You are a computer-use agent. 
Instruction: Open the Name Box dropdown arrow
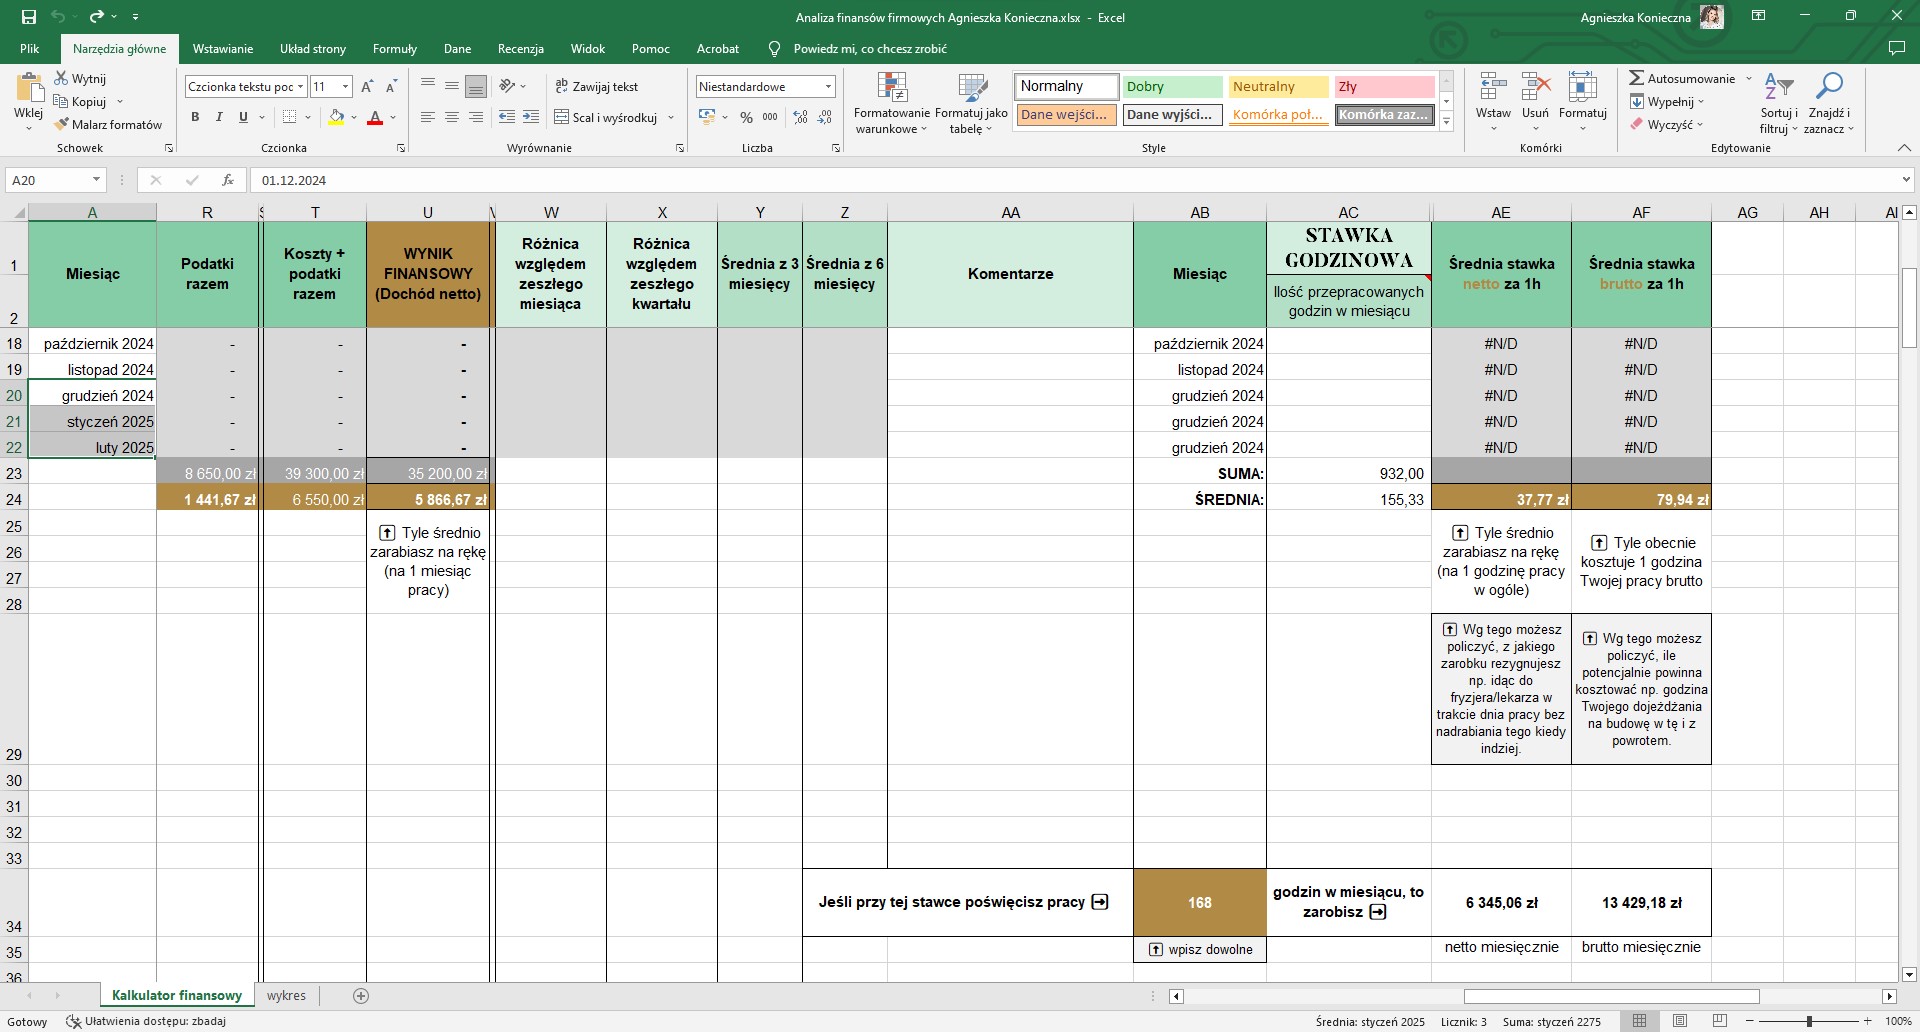click(96, 180)
